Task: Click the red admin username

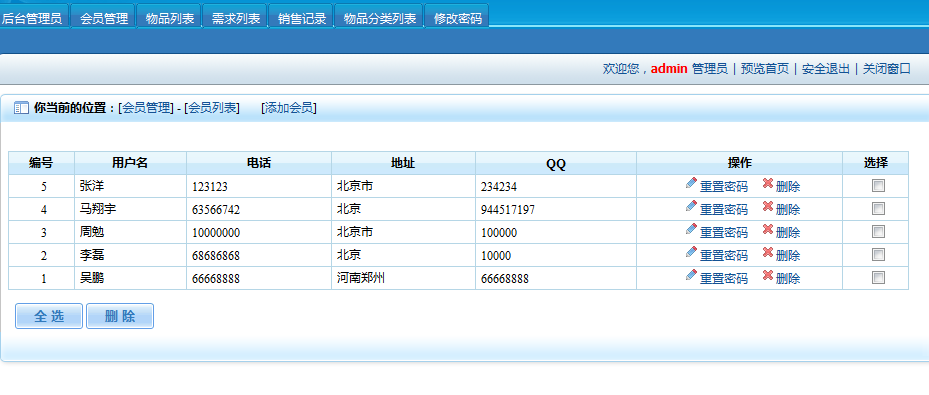Action: coord(669,69)
